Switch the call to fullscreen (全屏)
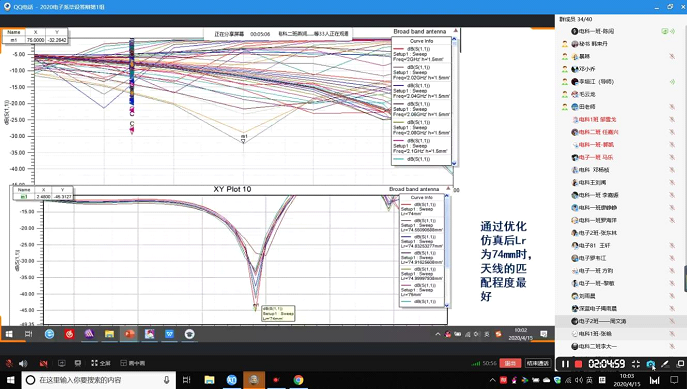The image size is (692, 389). (101, 363)
